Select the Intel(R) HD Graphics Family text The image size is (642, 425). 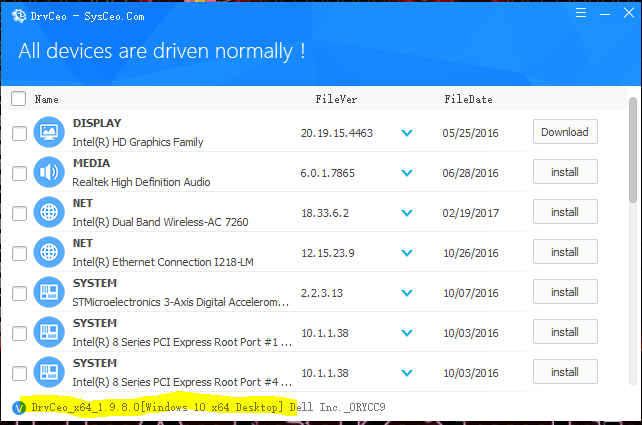click(138, 142)
